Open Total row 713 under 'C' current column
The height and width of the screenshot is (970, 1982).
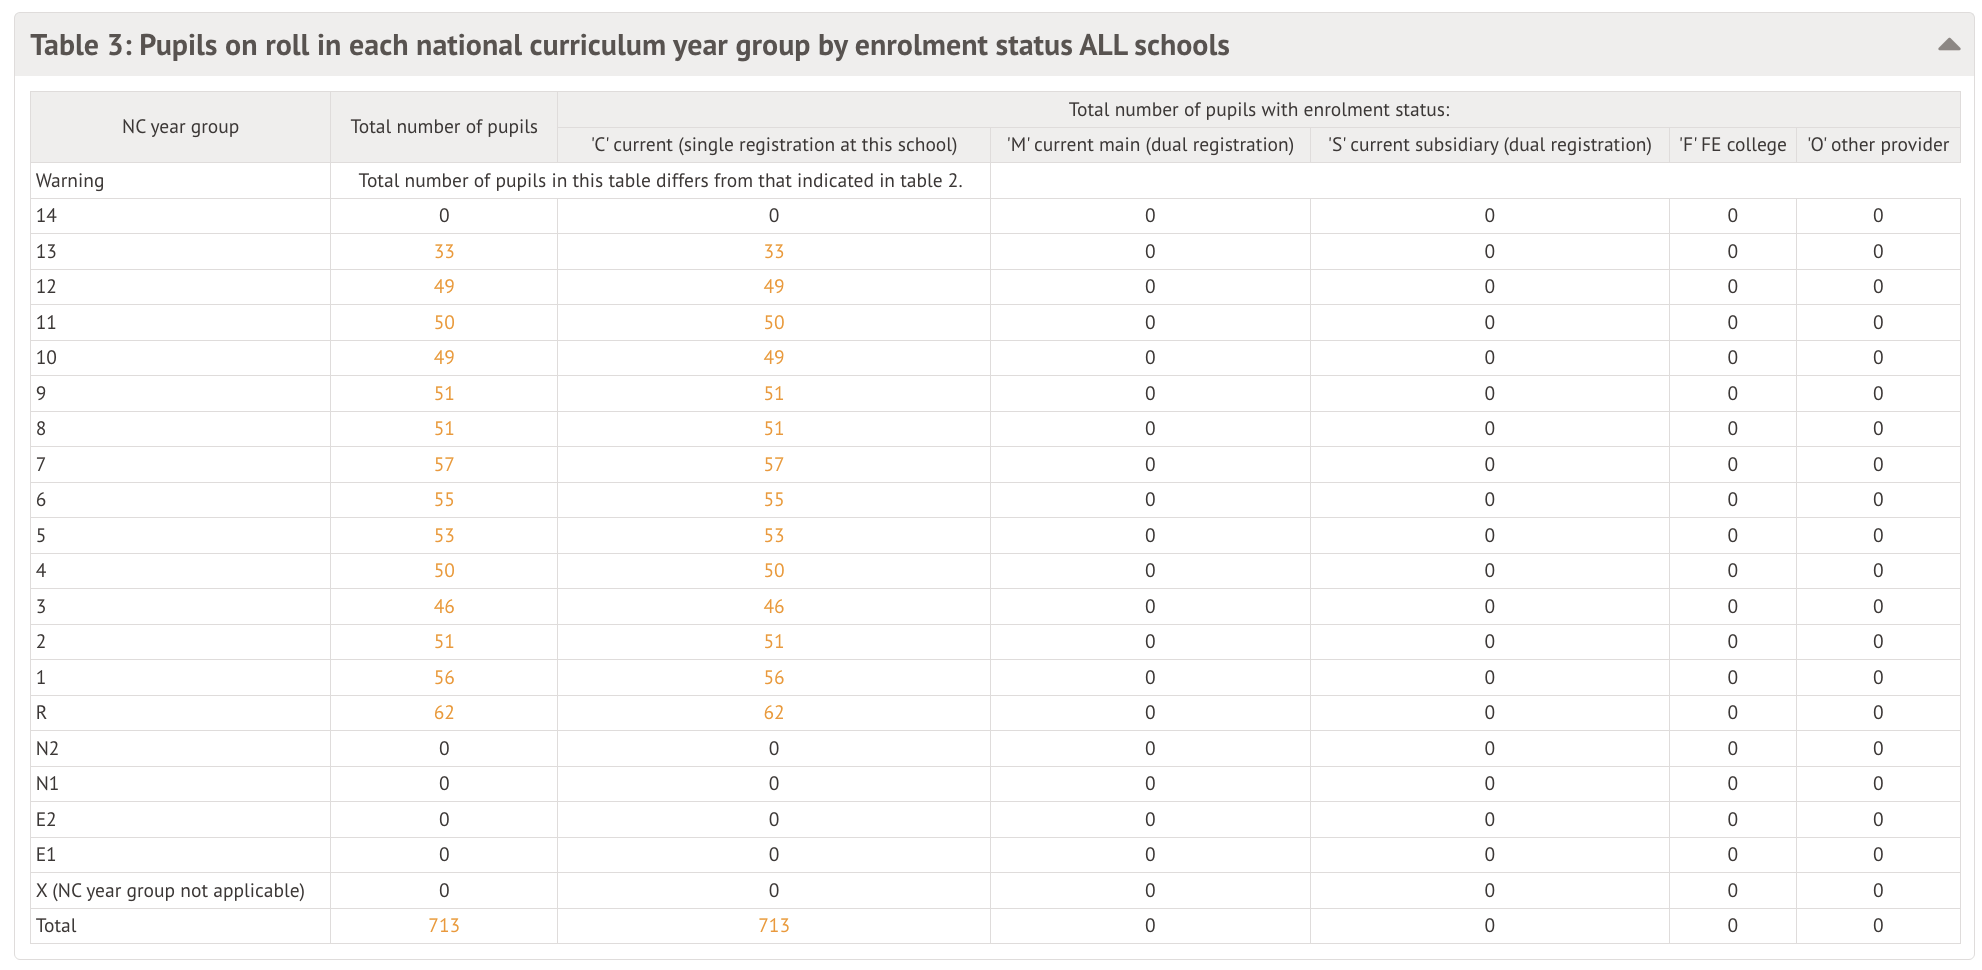click(x=773, y=926)
